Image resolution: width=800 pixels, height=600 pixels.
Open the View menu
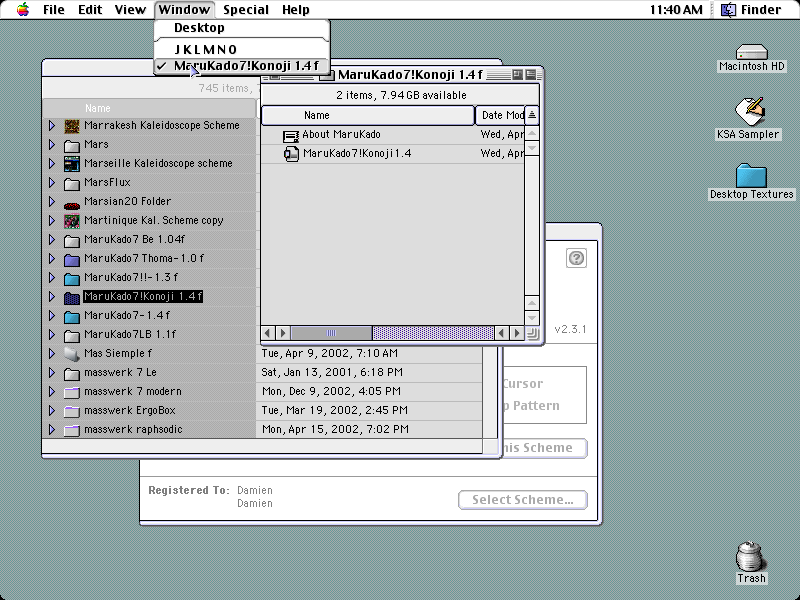pos(130,10)
